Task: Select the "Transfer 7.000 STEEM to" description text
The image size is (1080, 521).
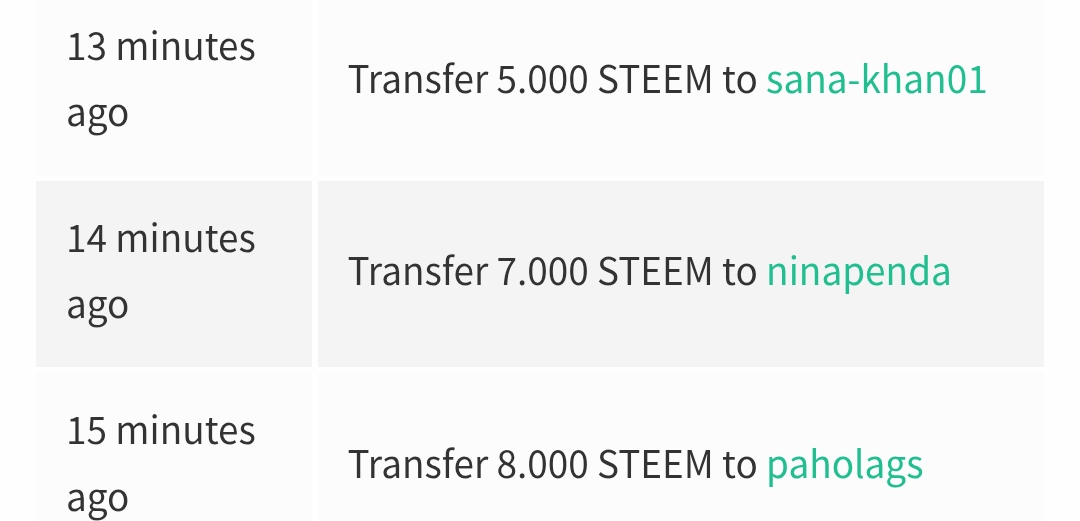Action: point(552,271)
